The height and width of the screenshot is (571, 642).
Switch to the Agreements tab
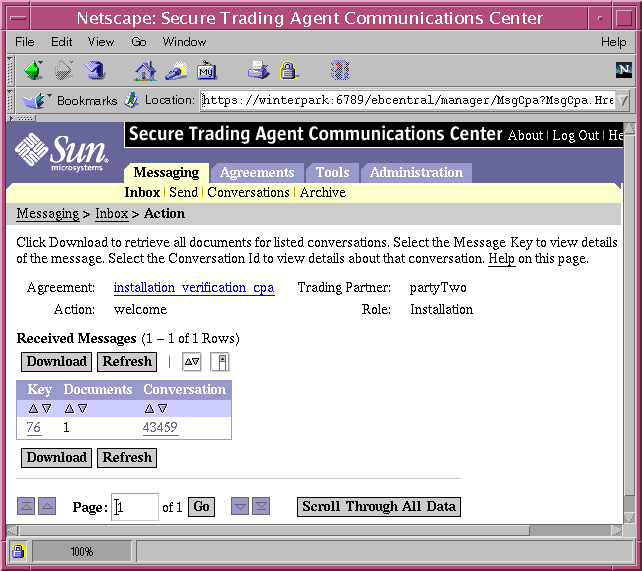click(x=257, y=172)
